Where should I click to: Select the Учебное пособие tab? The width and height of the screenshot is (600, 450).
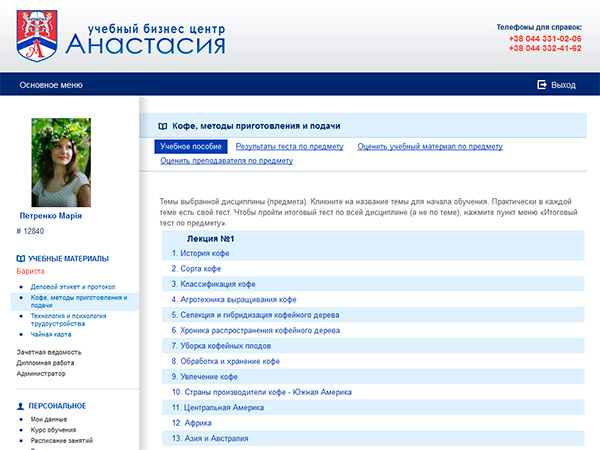191,147
